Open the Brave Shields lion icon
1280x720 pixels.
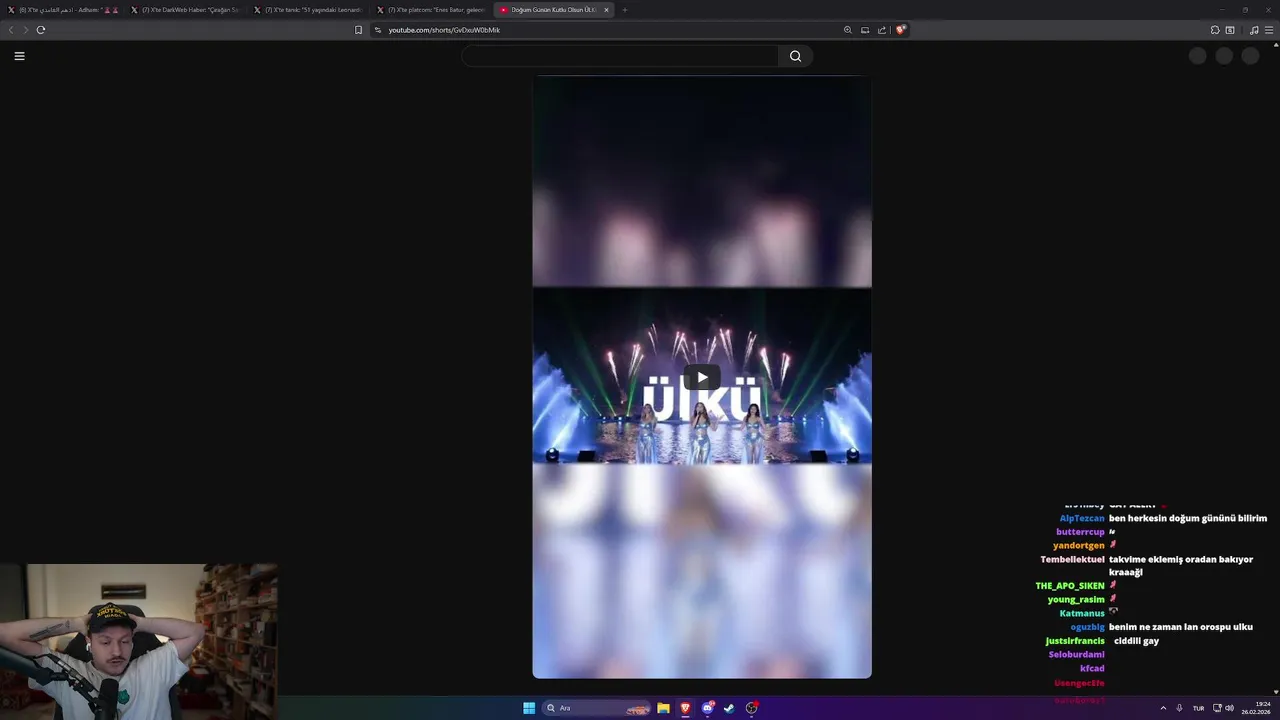point(900,30)
